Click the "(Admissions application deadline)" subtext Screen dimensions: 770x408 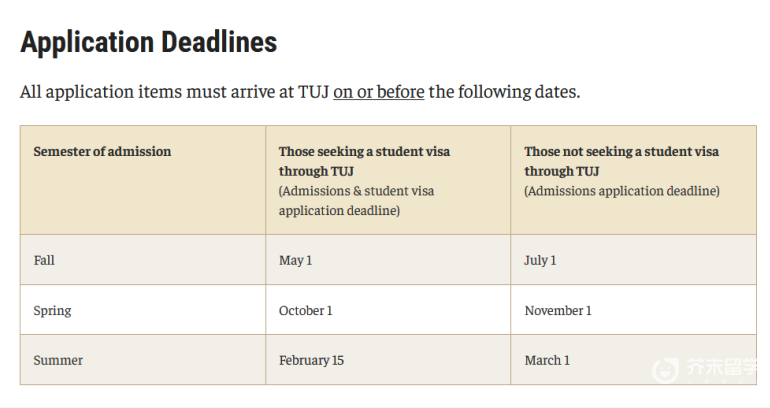(622, 191)
